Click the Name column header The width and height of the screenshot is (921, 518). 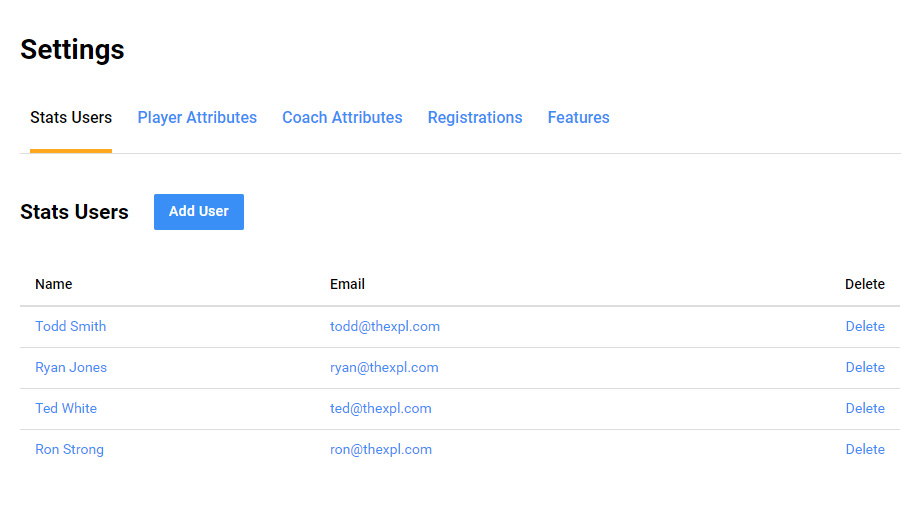click(x=54, y=284)
